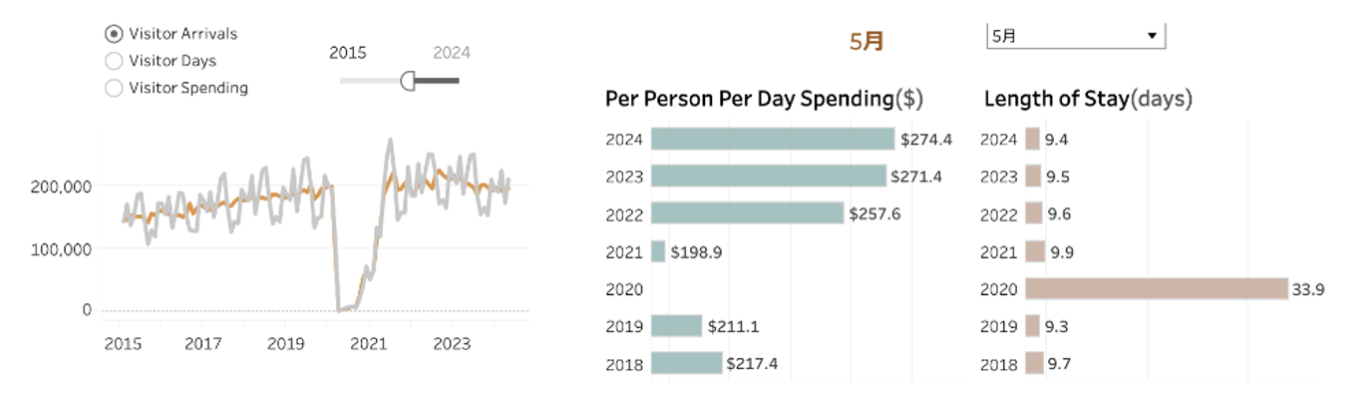The height and width of the screenshot is (396, 1358).
Task: Click the 2020 length of stay bar 33.9
Action: [1156, 289]
